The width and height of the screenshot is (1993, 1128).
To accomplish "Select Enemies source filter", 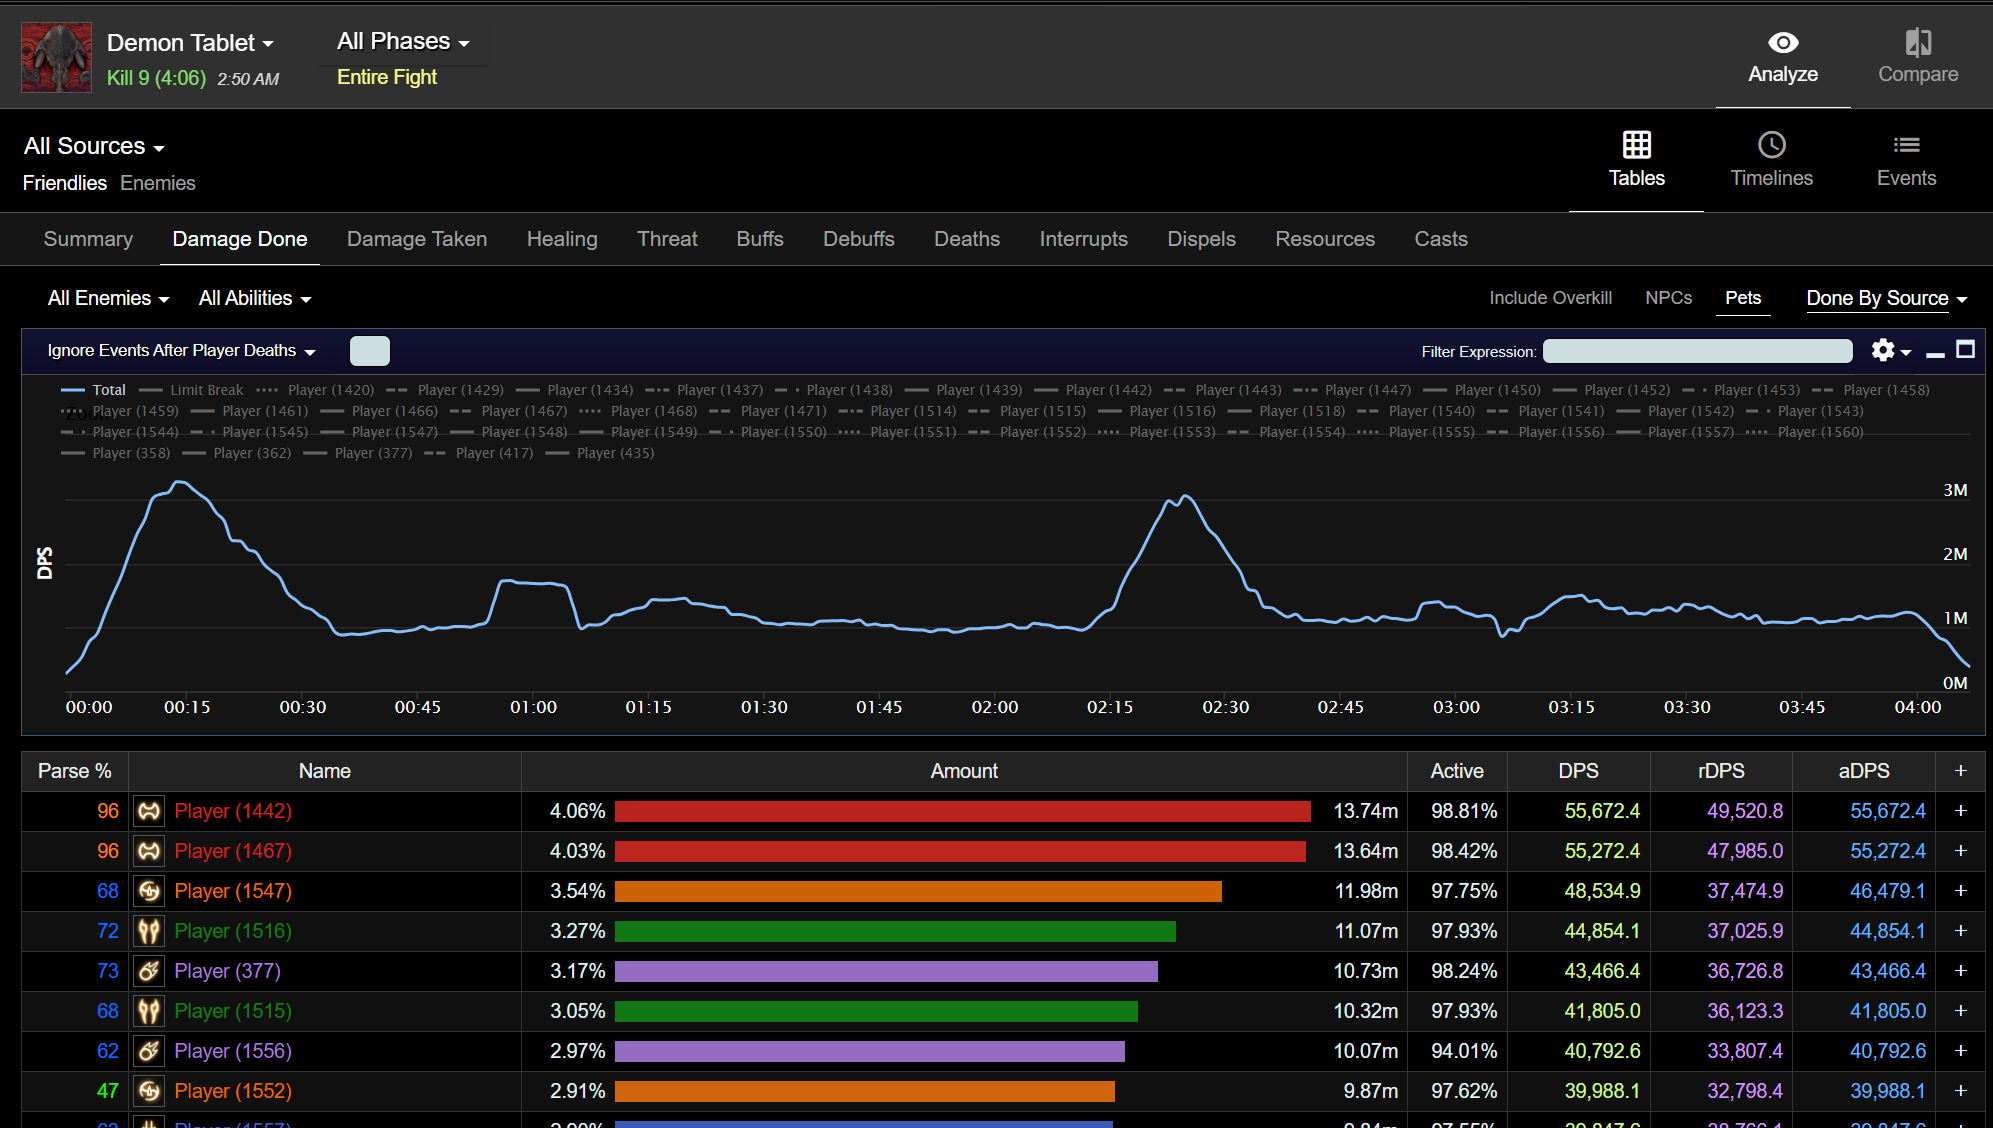I will tap(158, 183).
